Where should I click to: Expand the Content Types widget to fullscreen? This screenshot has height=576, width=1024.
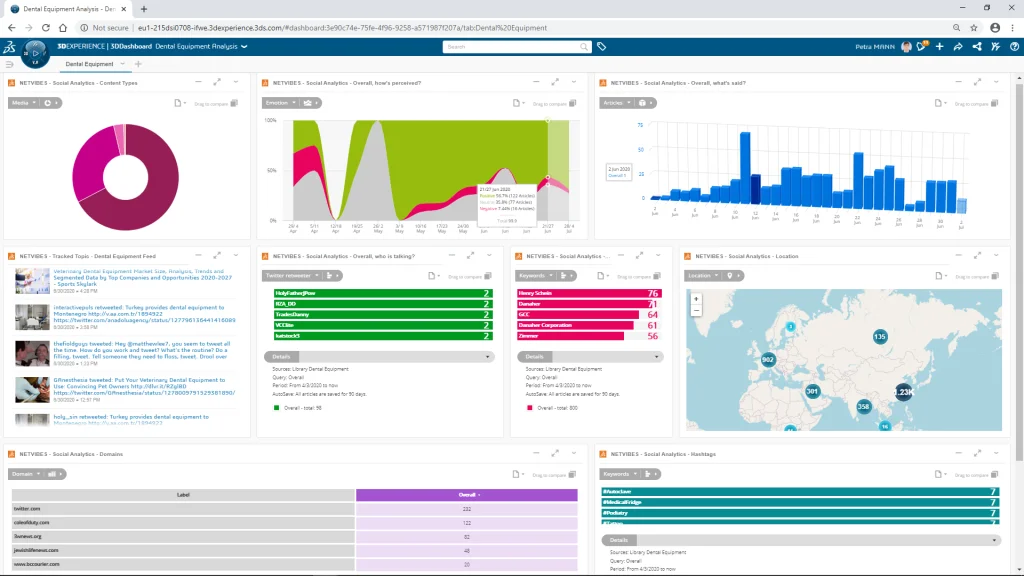[x=217, y=82]
